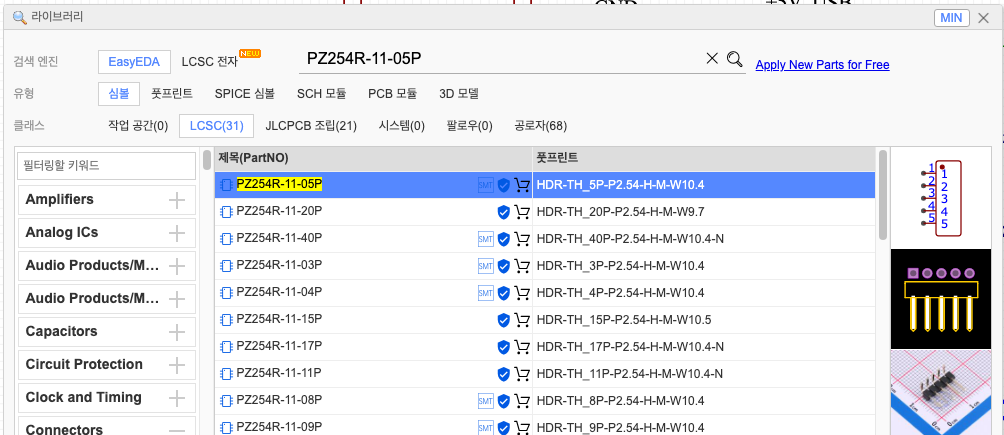Click the MIN button
Screen dimensions: 1004x435
click(951, 18)
